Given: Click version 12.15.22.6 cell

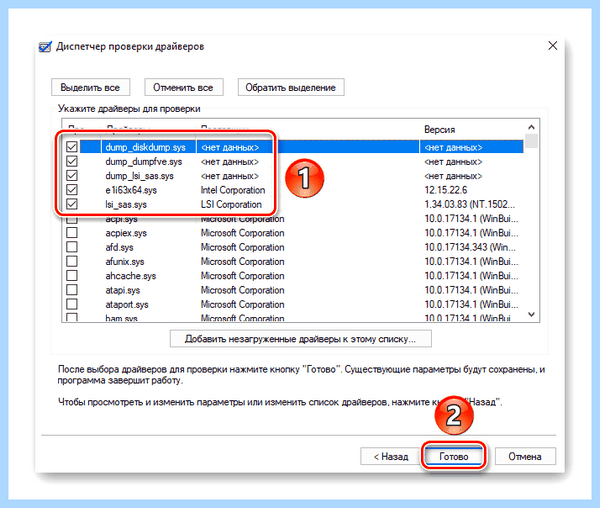Looking at the screenshot, I should (446, 190).
